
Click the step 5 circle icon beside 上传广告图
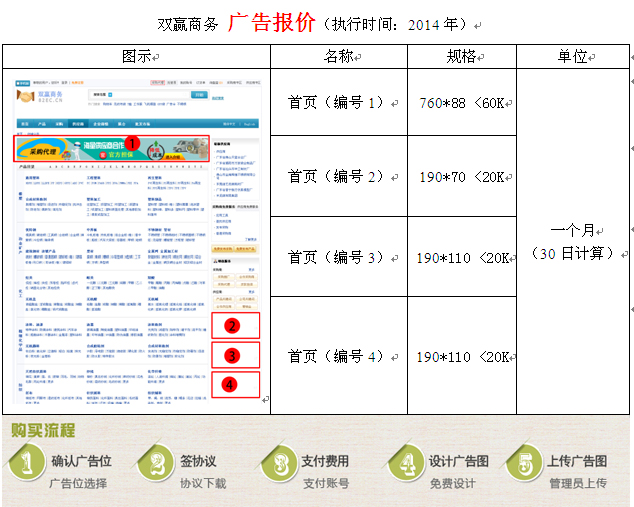524,463
